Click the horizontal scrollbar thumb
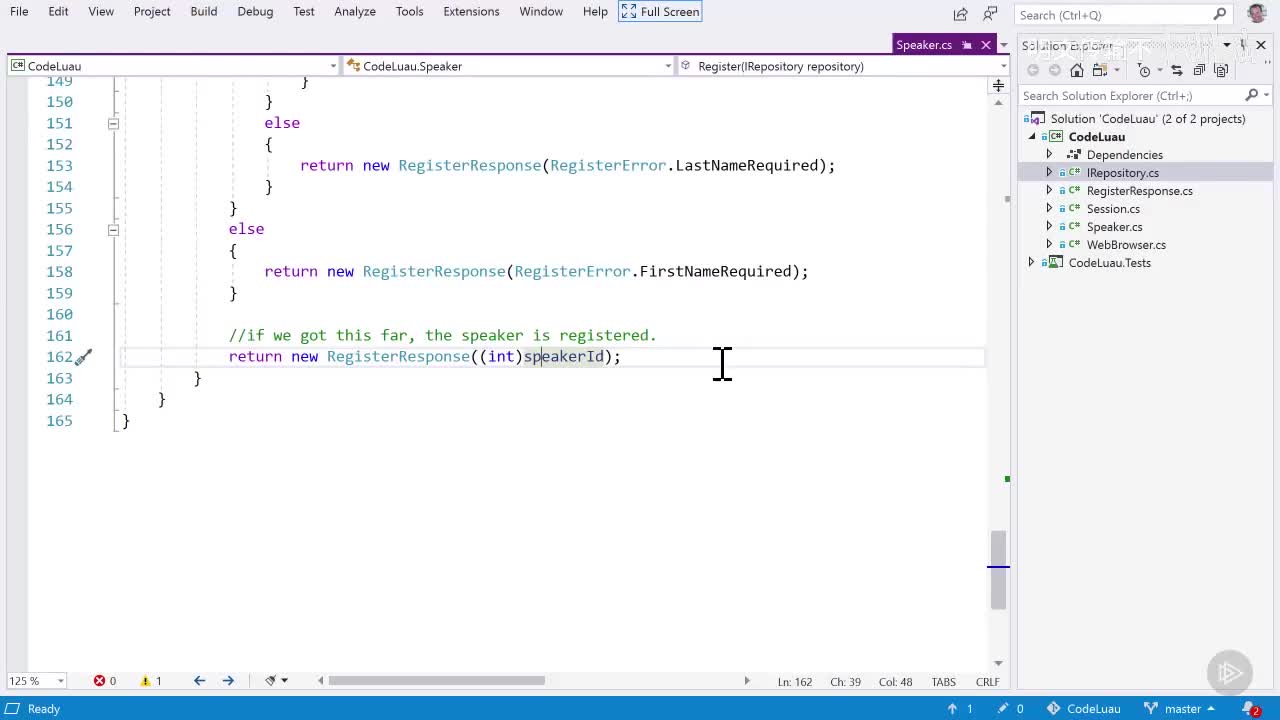 [436, 681]
